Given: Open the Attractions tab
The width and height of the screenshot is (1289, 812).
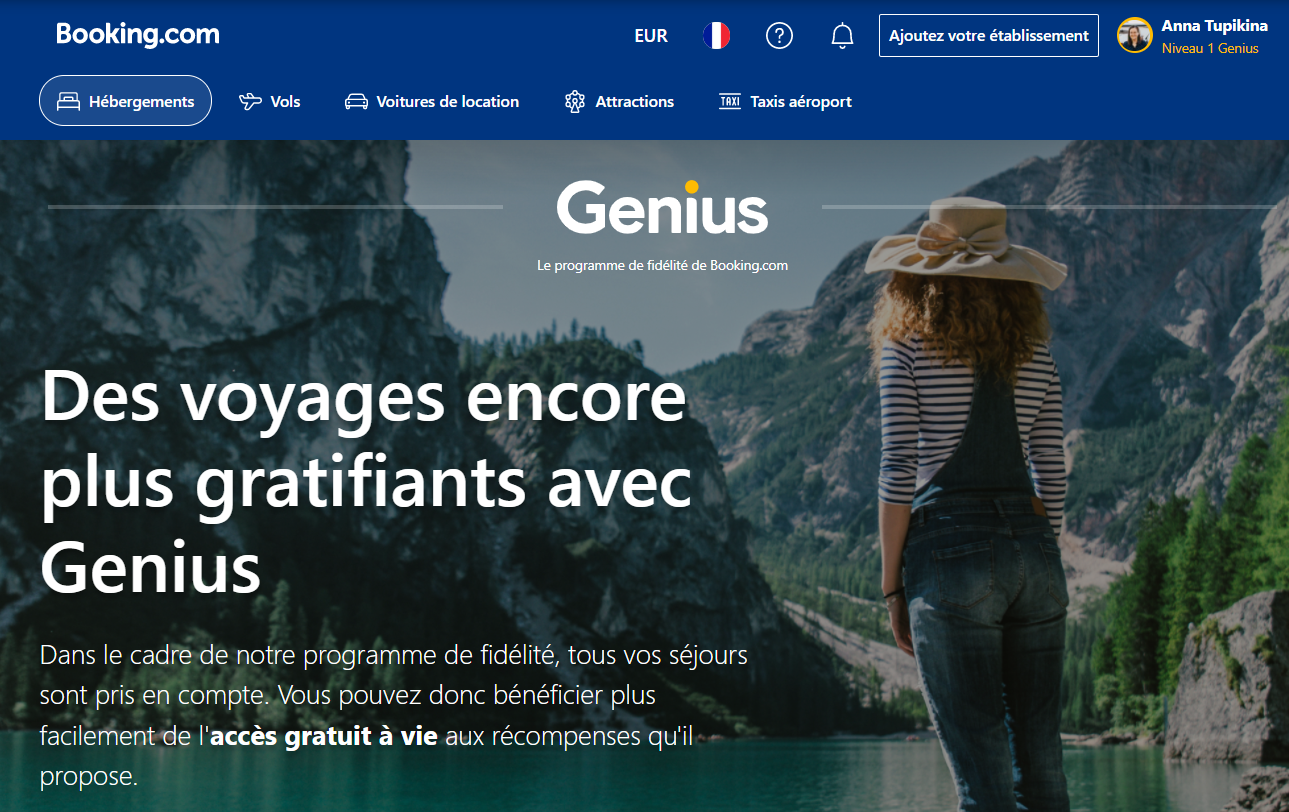Looking at the screenshot, I should 619,101.
